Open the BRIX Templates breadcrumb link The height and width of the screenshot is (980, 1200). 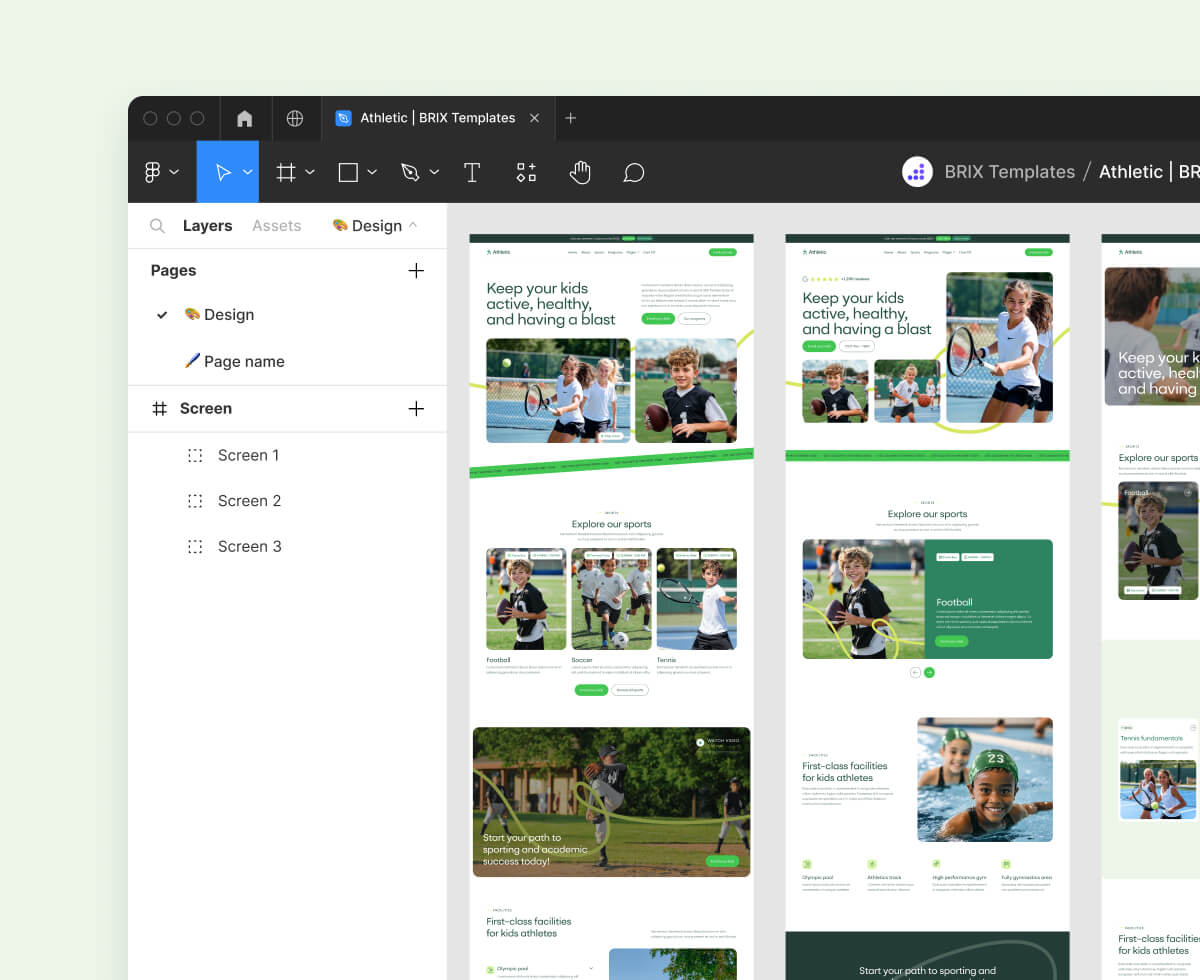(1010, 171)
